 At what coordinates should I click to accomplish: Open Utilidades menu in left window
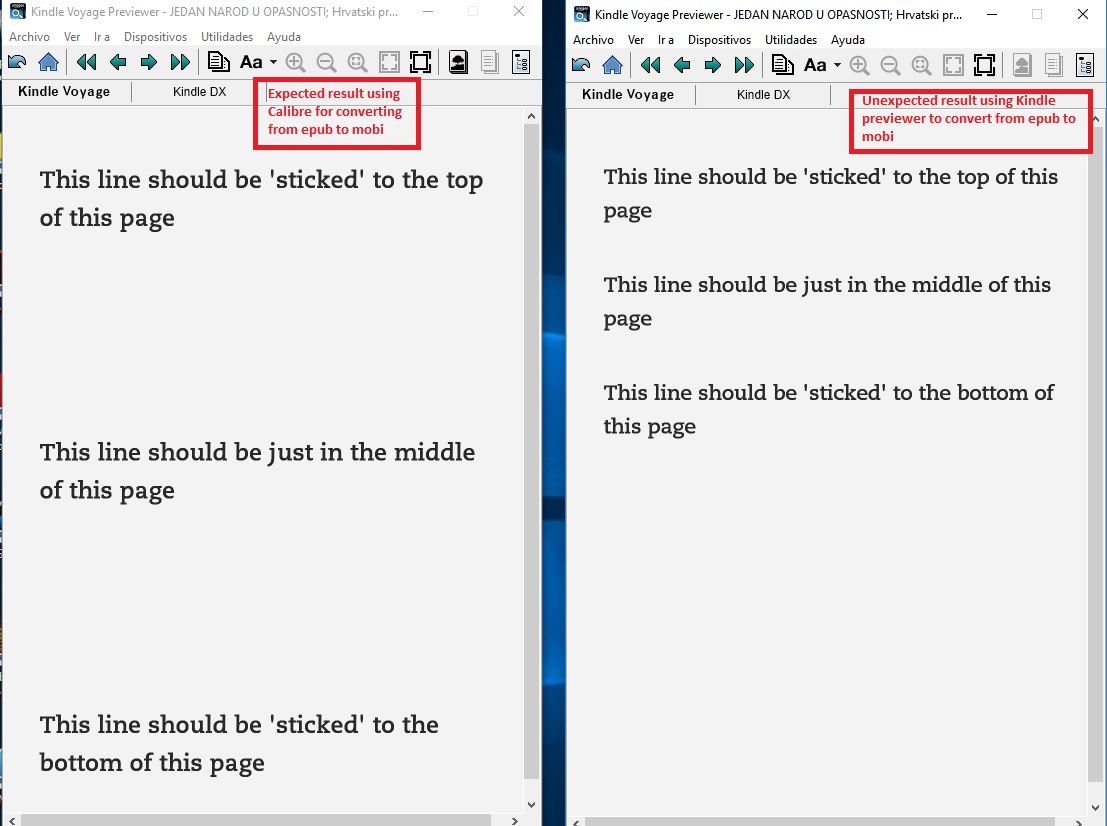pos(227,37)
